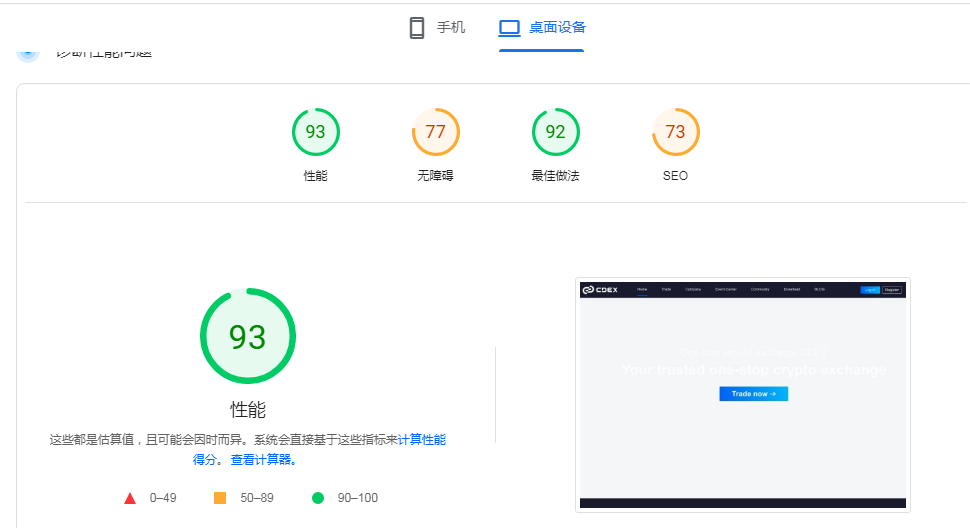This screenshot has width=970, height=528.
Task: Select Download in the previewed site's navbar
Action: [x=791, y=290]
